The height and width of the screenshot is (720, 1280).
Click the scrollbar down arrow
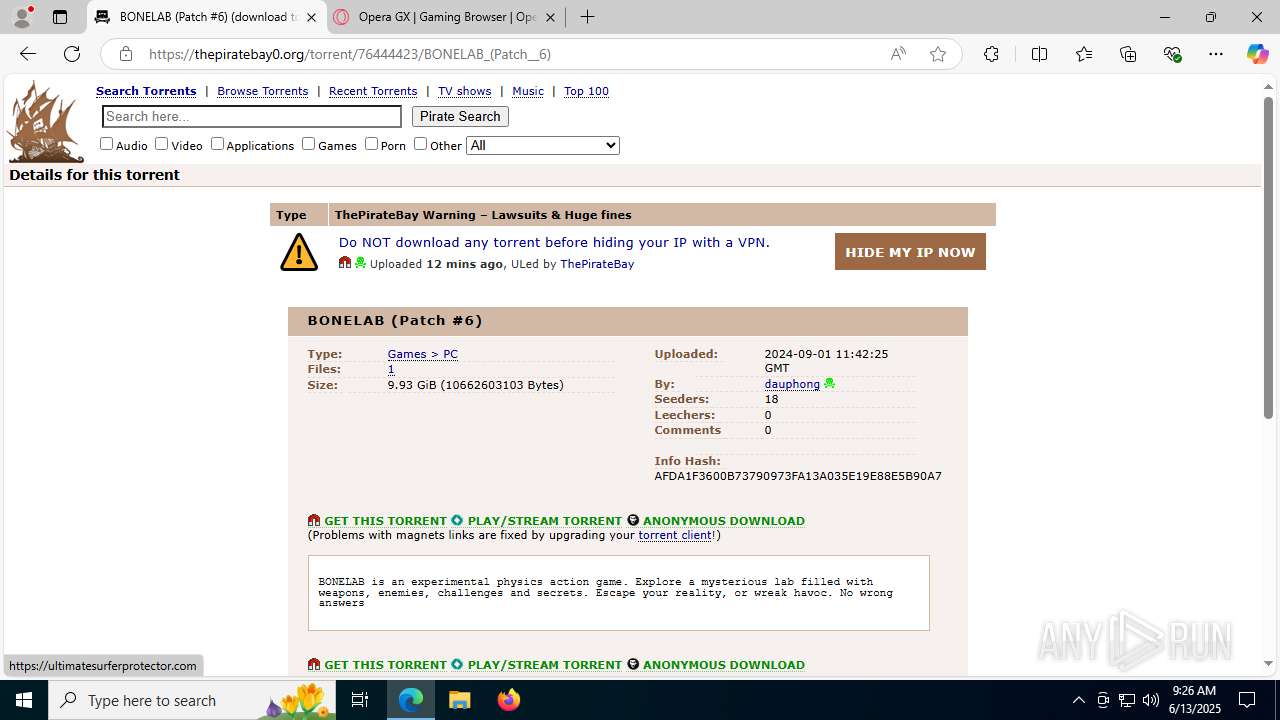point(1268,663)
